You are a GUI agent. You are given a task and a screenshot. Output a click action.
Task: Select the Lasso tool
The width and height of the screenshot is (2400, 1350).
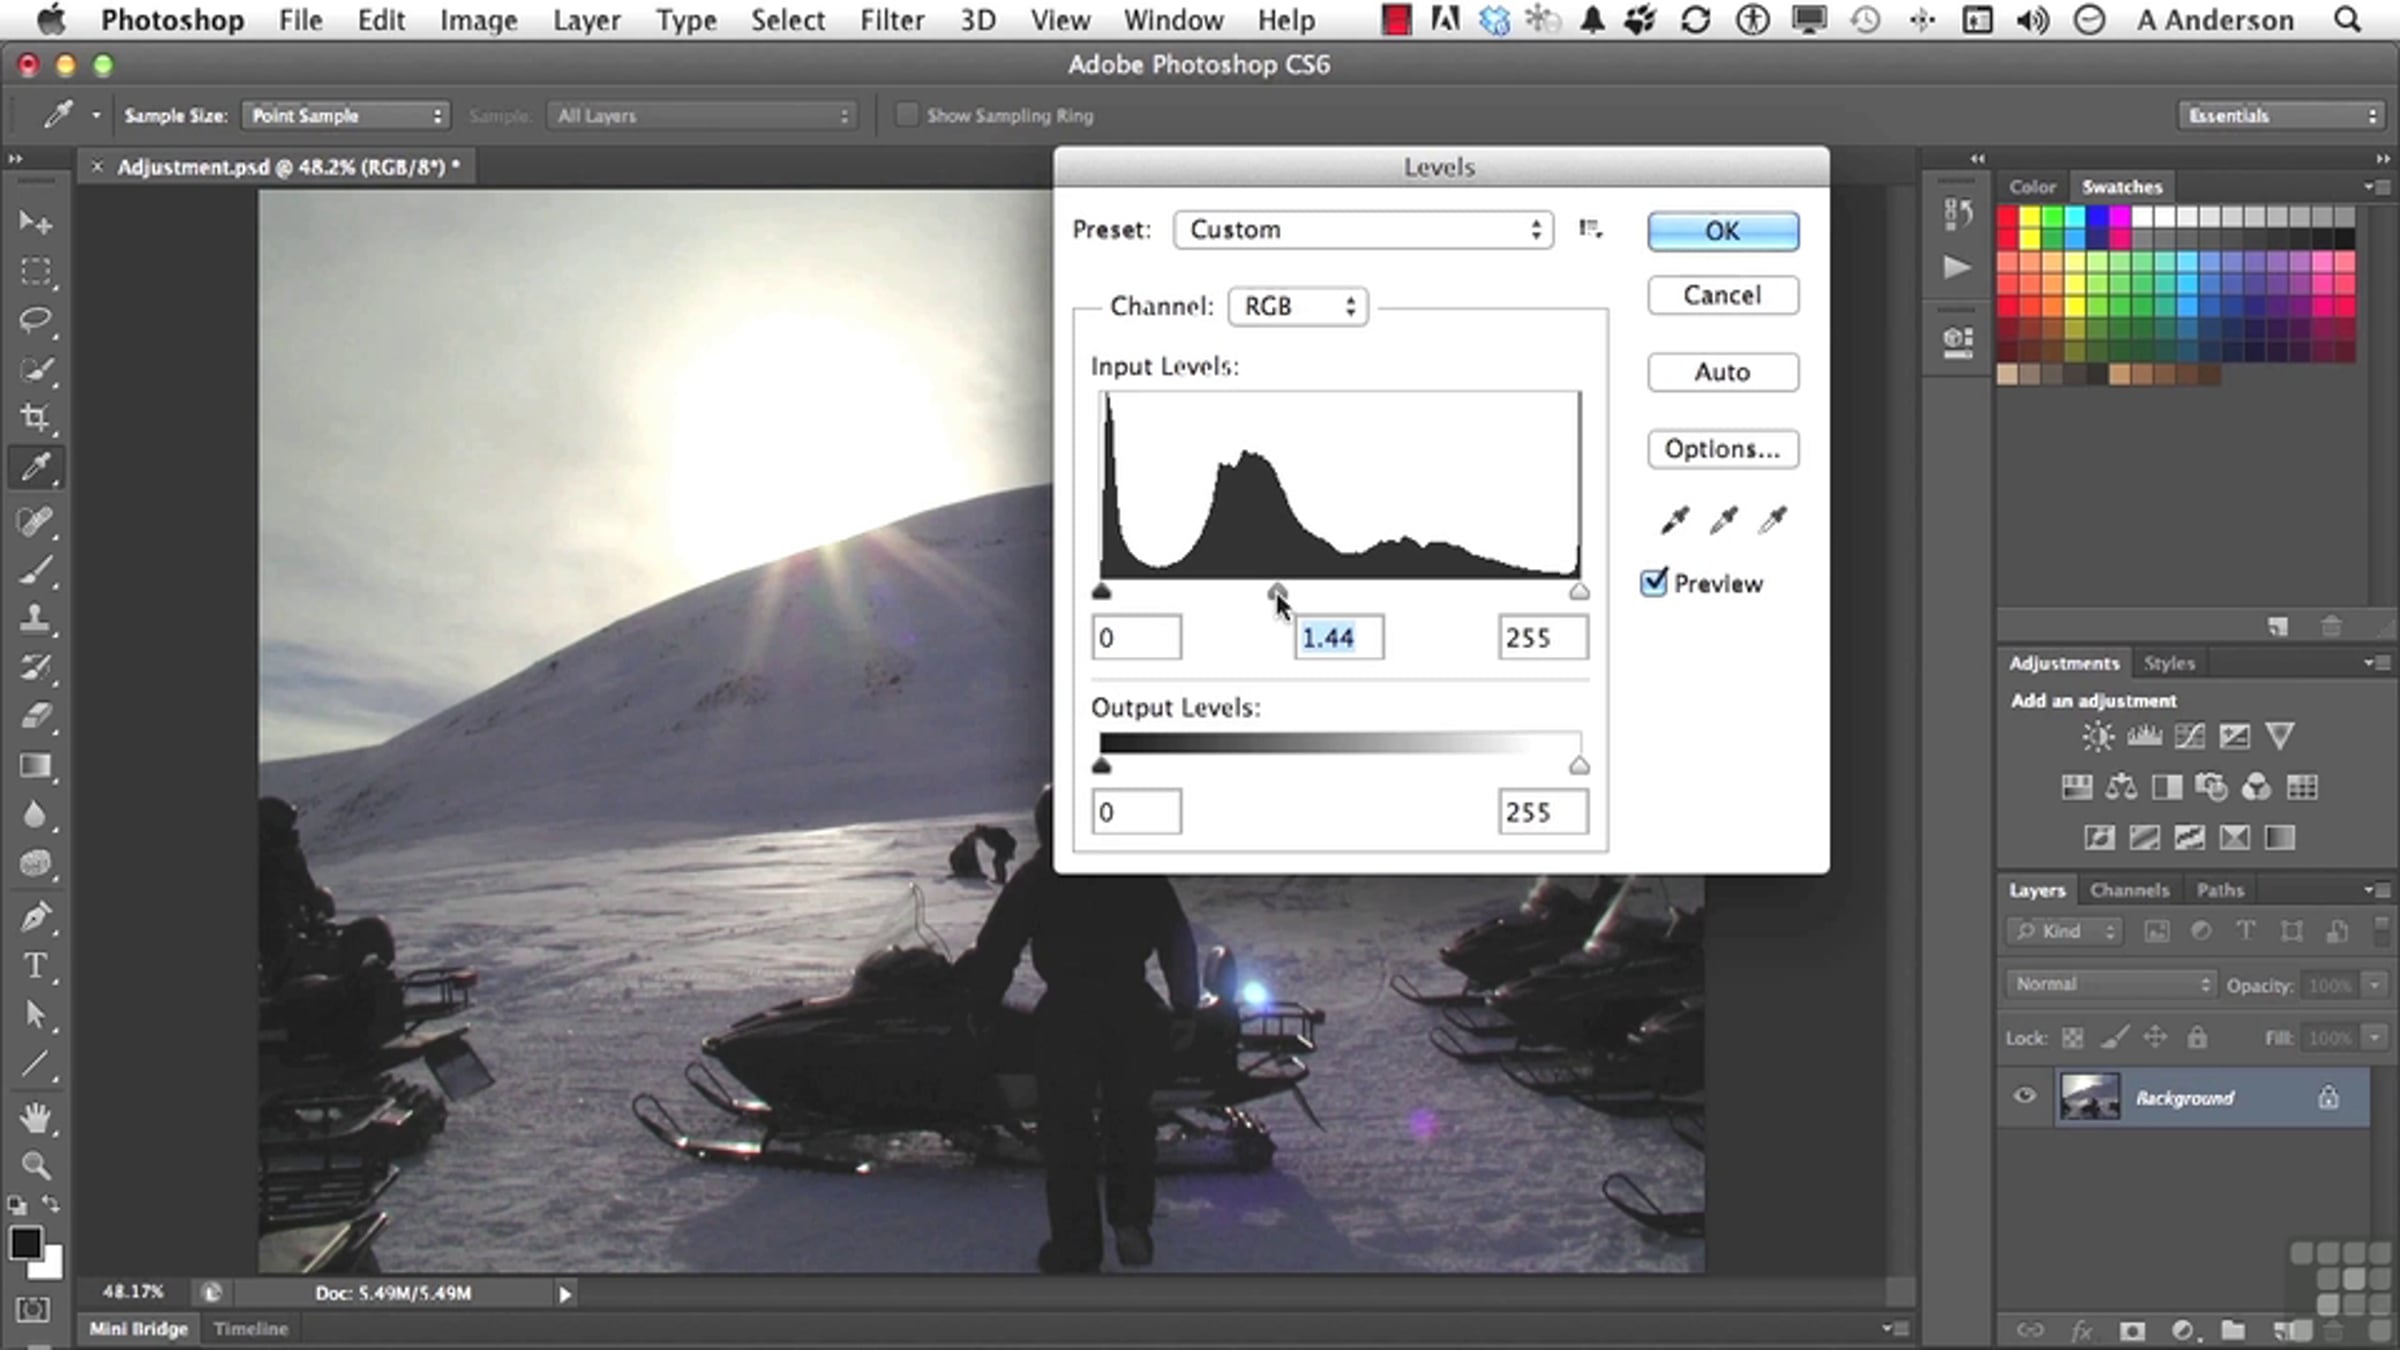[36, 320]
